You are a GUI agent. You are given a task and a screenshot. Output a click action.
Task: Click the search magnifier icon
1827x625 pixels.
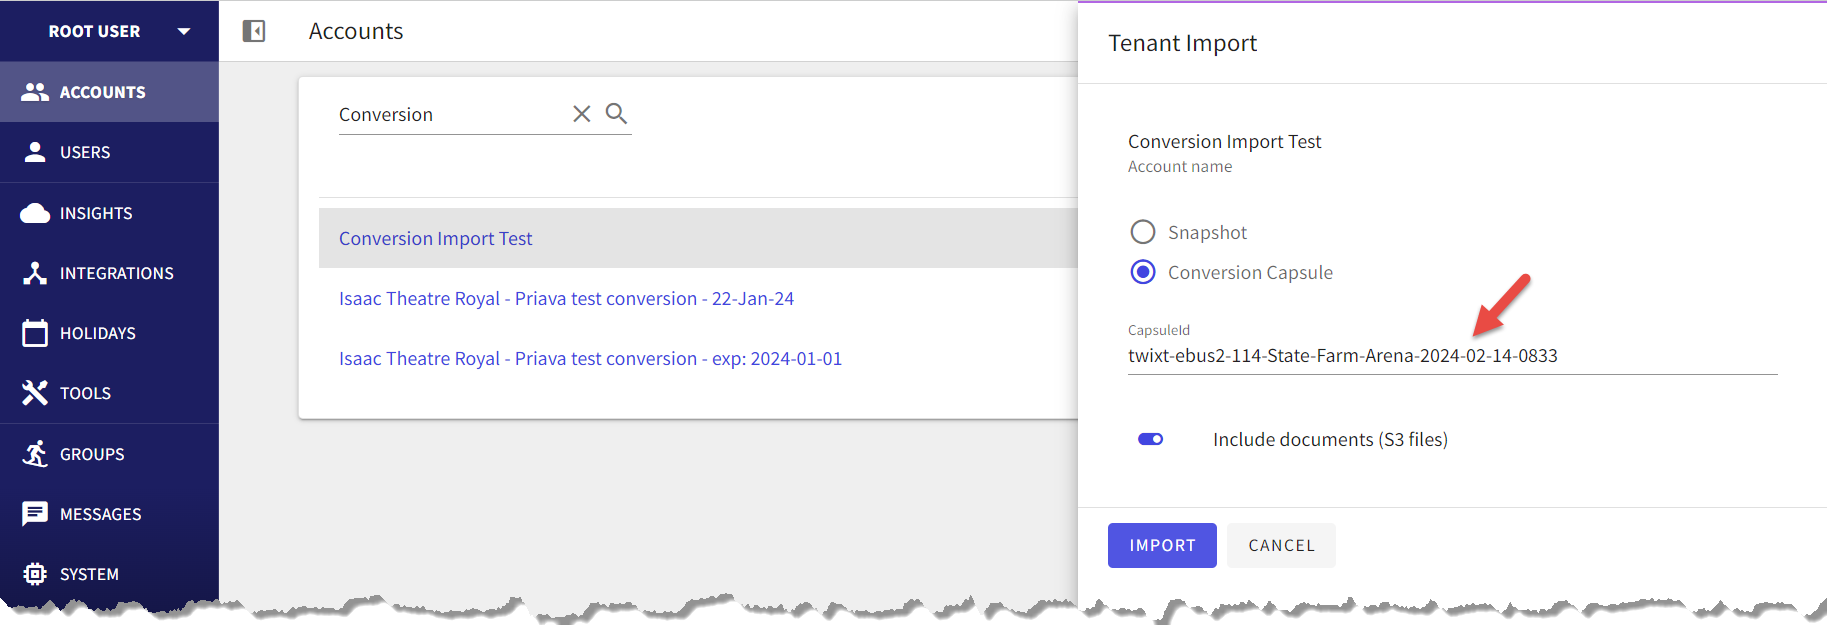tap(616, 113)
